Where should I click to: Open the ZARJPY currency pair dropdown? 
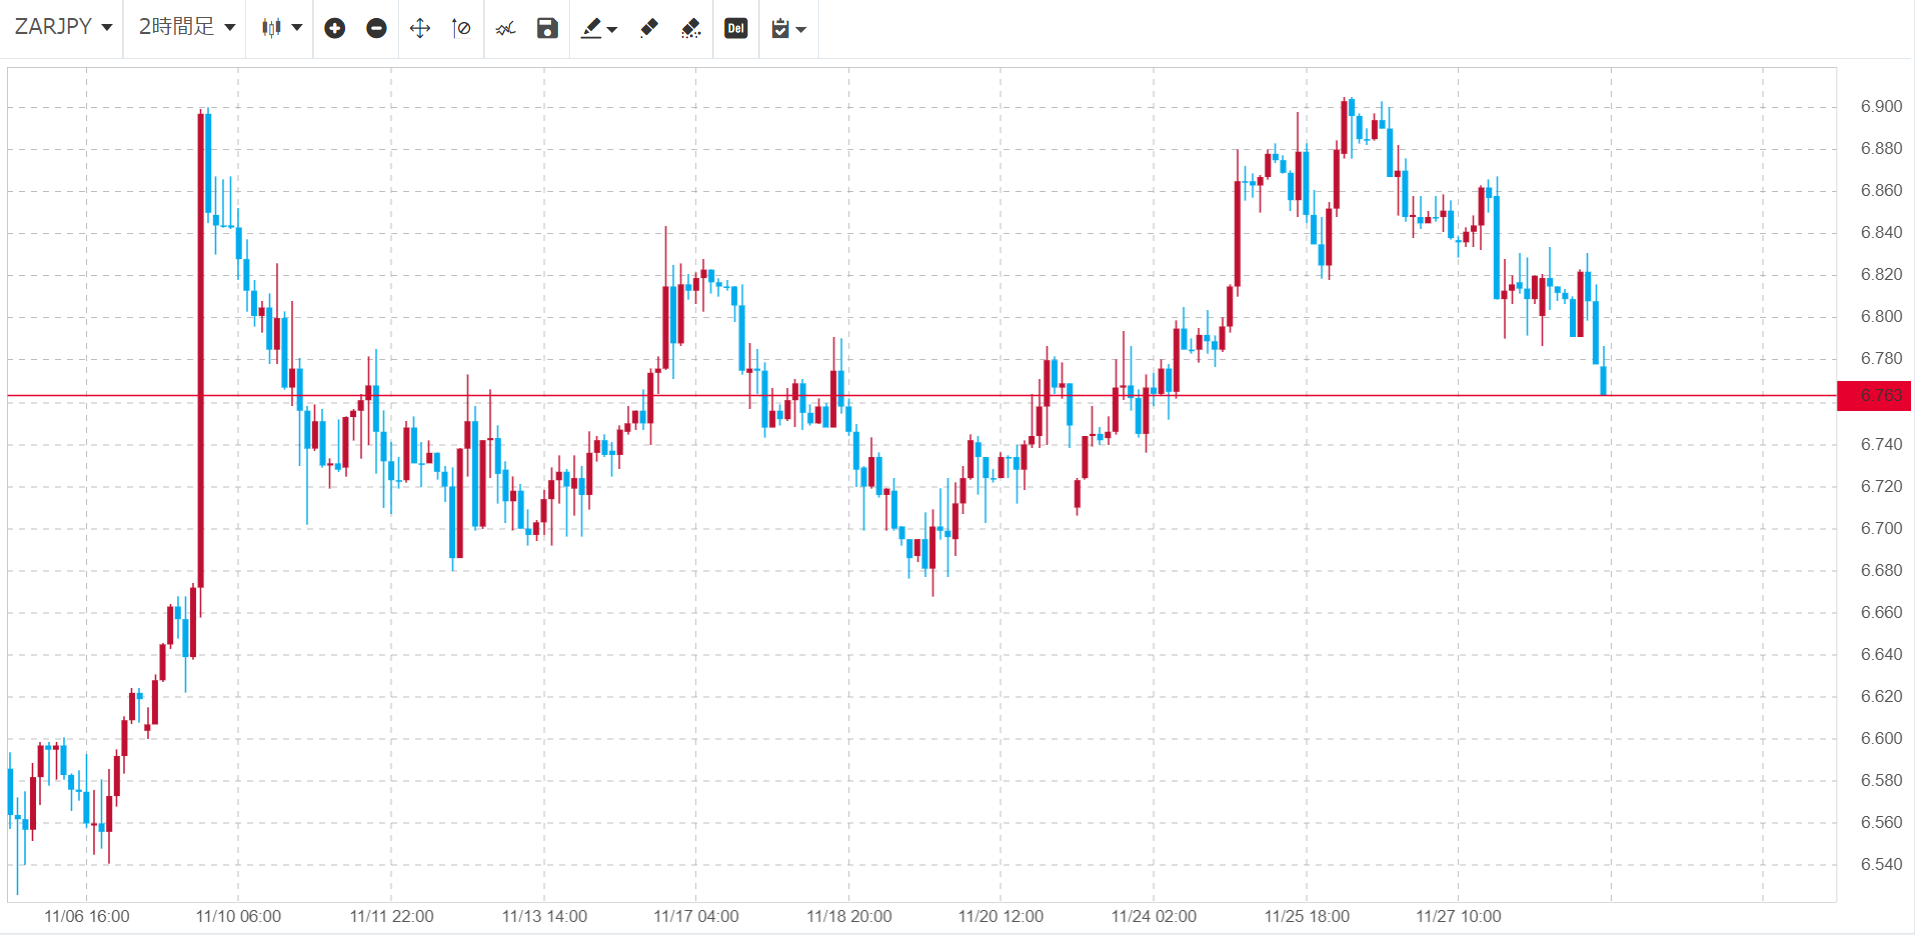(63, 28)
